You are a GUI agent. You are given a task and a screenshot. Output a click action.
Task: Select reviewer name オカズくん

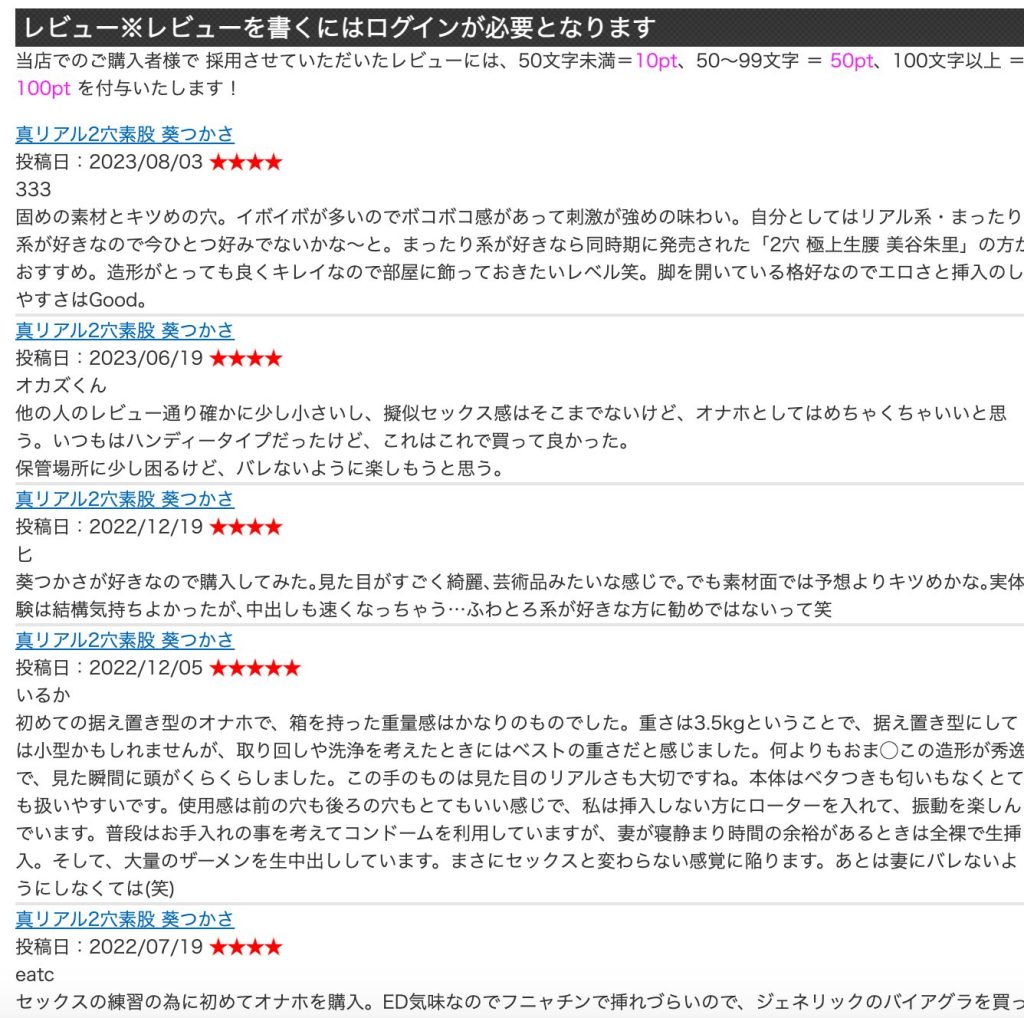pos(61,385)
